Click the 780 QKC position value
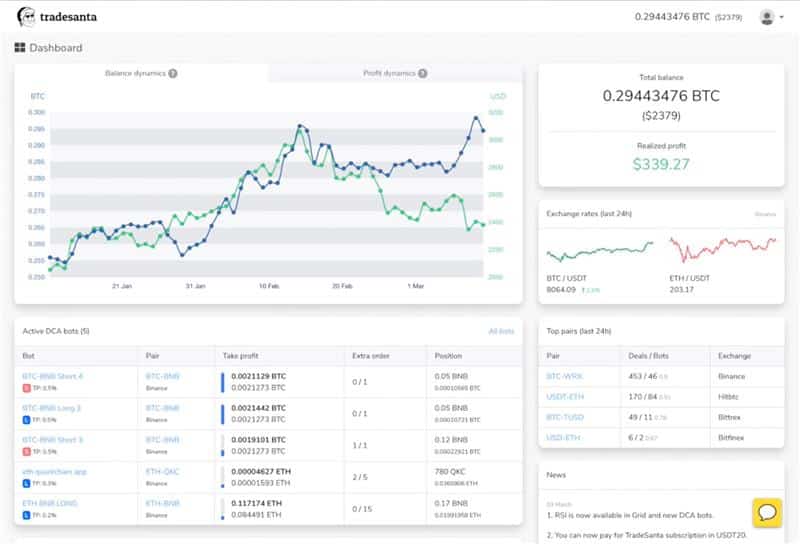Screen dimensions: 800x544 tap(449, 471)
